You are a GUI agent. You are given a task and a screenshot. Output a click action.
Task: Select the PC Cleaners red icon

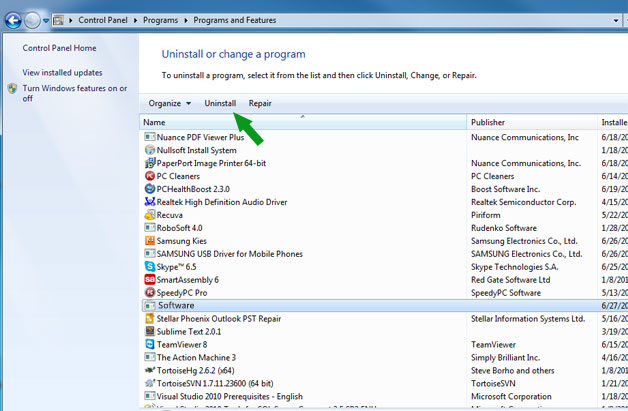[x=150, y=176]
